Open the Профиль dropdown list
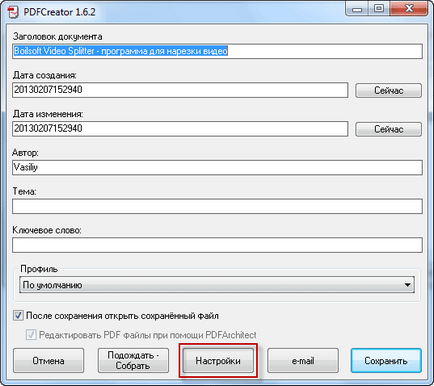 click(217, 285)
